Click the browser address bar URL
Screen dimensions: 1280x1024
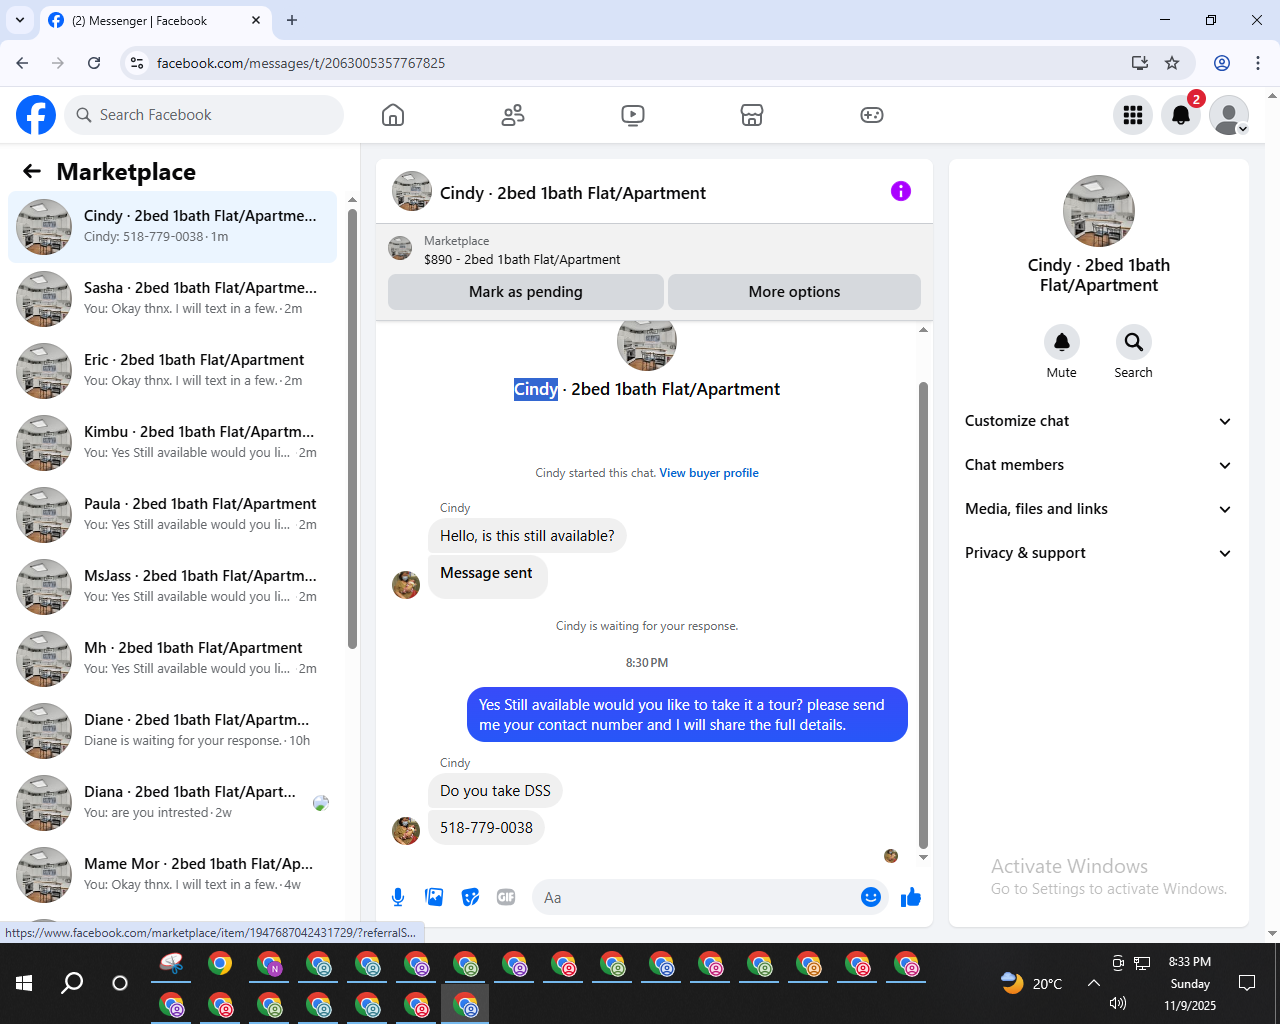(x=301, y=63)
